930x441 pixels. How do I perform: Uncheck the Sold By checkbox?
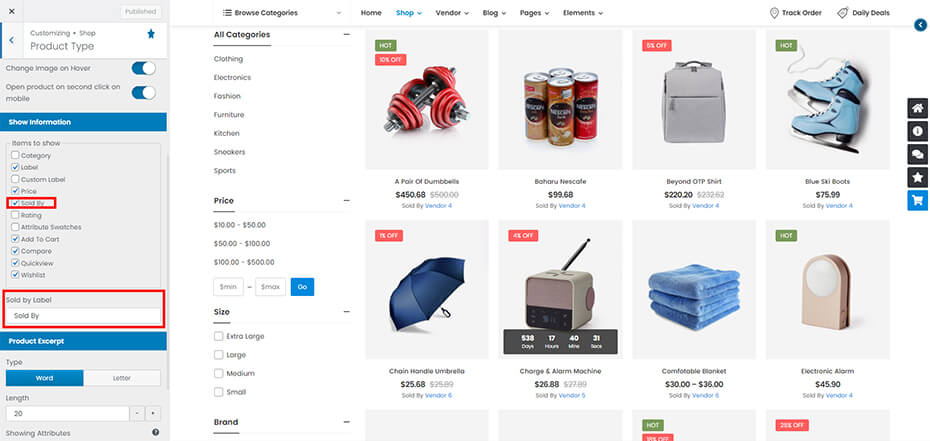(15, 203)
